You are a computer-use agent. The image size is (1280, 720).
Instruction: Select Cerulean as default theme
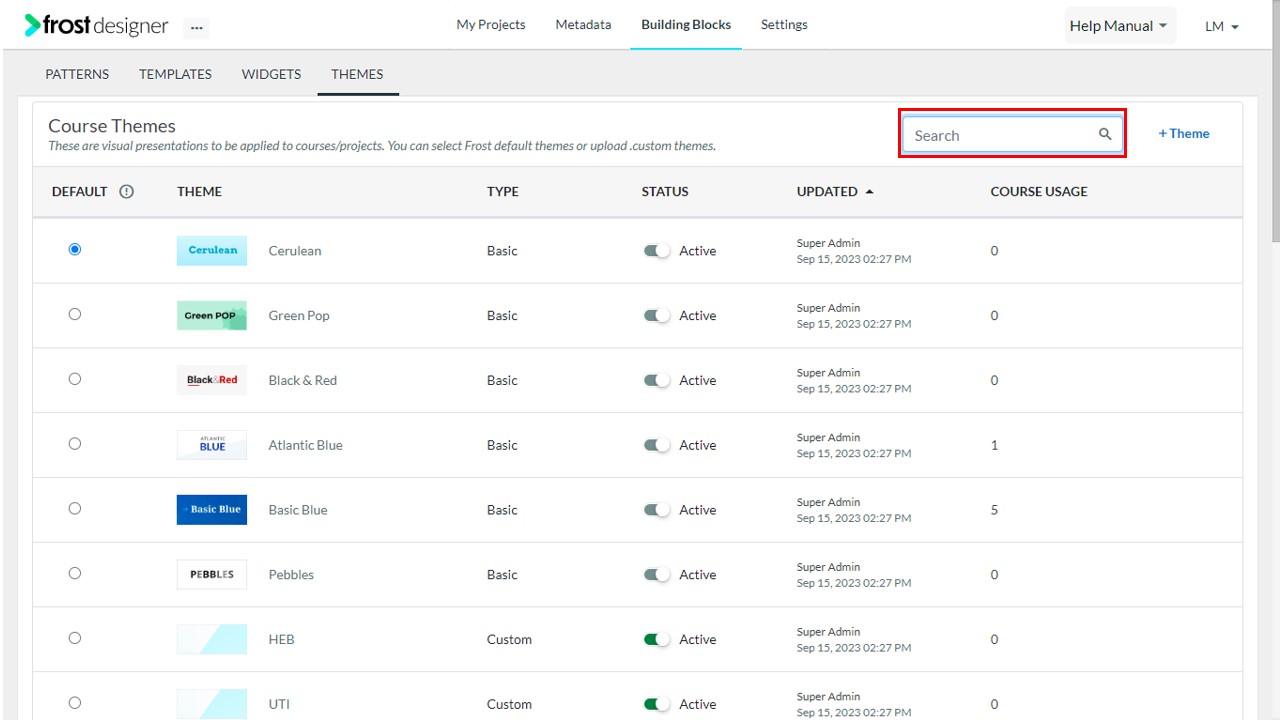(x=75, y=249)
